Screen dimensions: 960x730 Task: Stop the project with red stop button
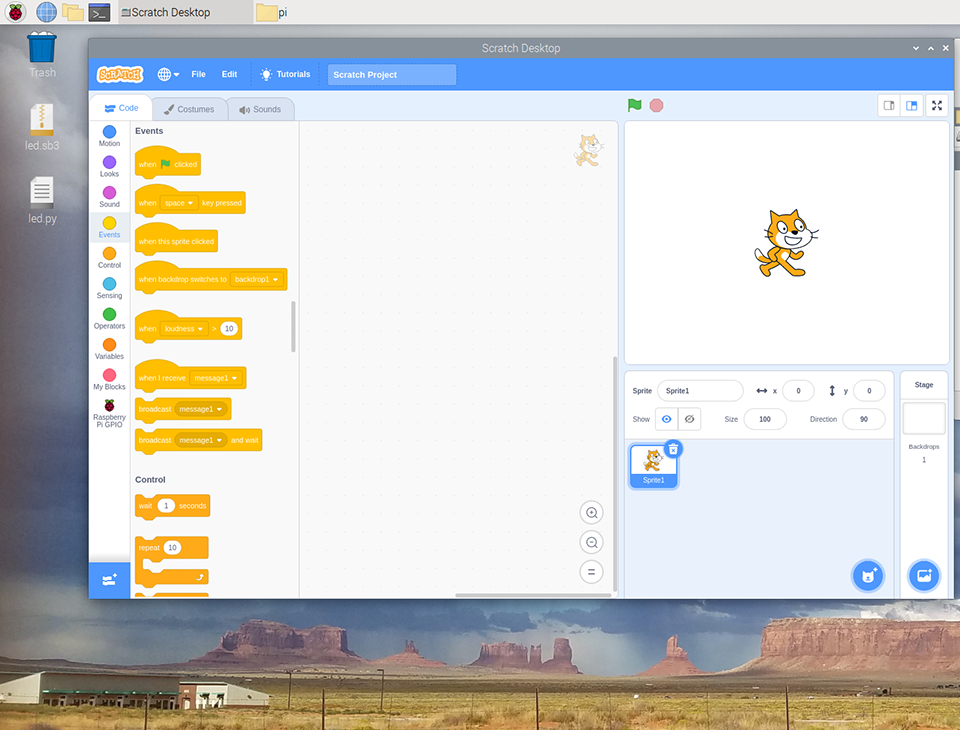[x=656, y=105]
